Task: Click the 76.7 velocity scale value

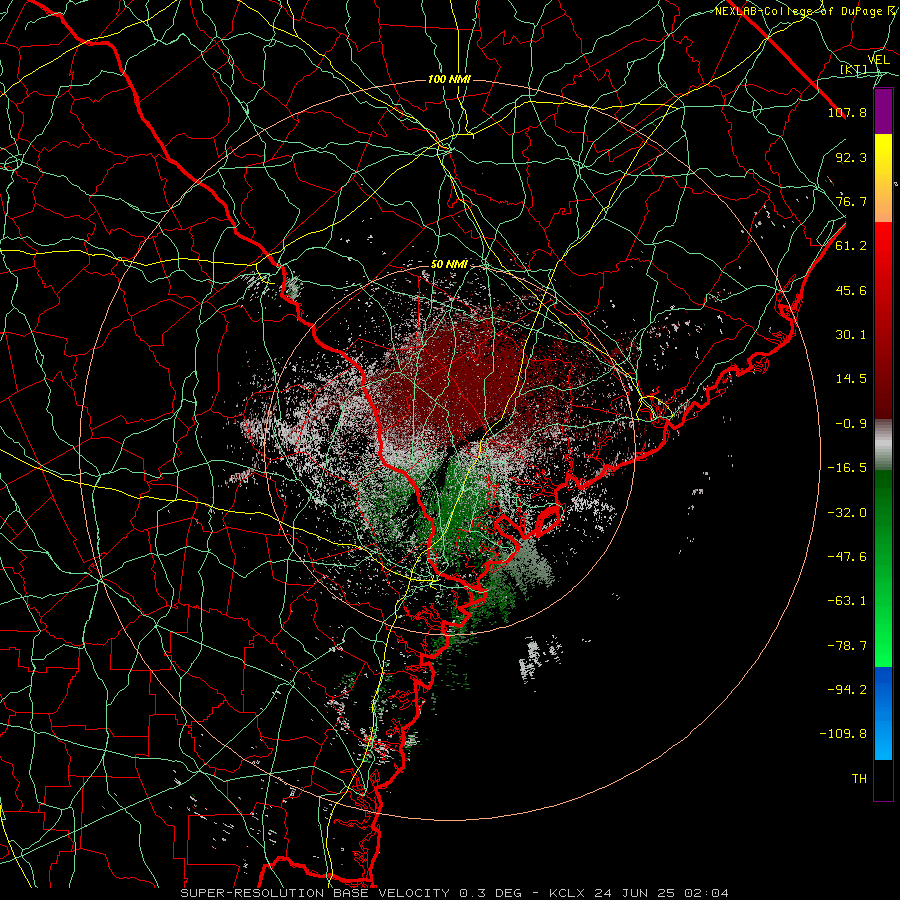Action: tap(851, 201)
